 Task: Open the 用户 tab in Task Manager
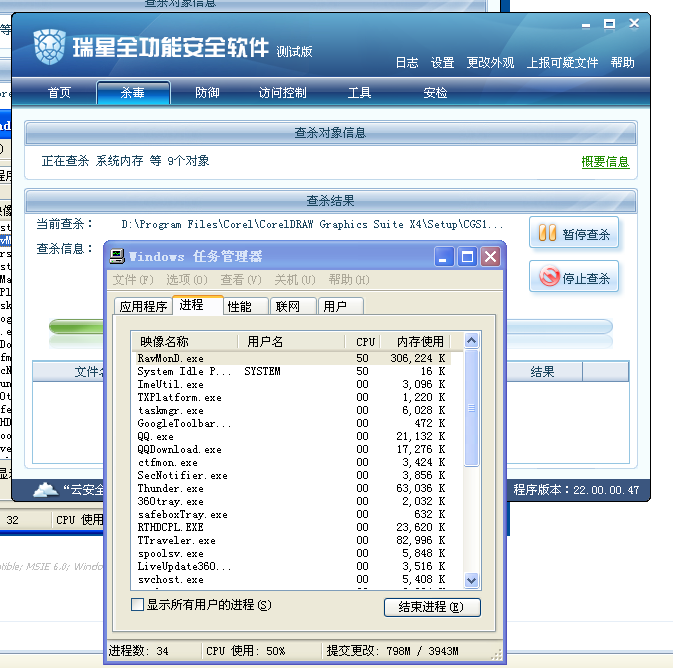pyautogui.click(x=341, y=307)
